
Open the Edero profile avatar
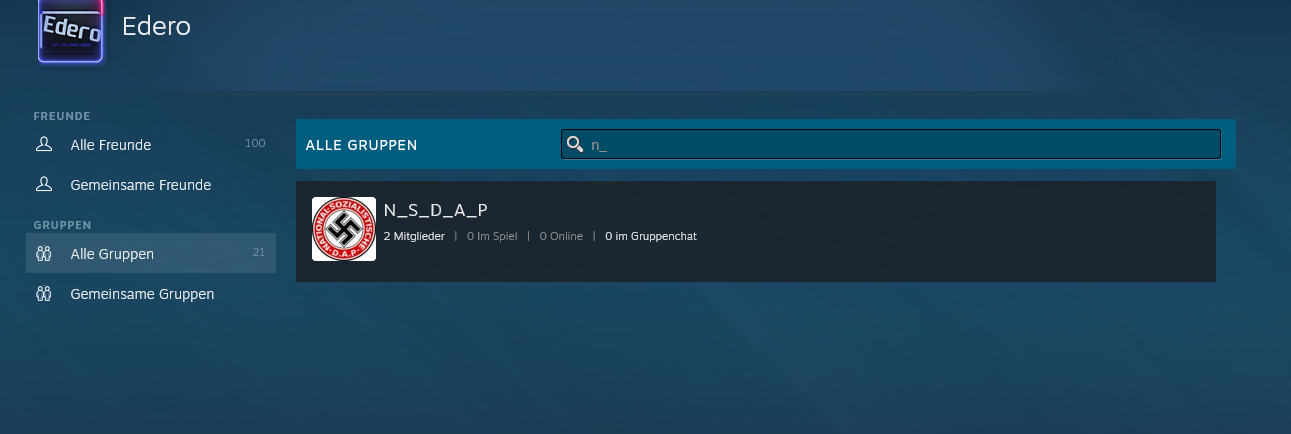click(x=71, y=31)
